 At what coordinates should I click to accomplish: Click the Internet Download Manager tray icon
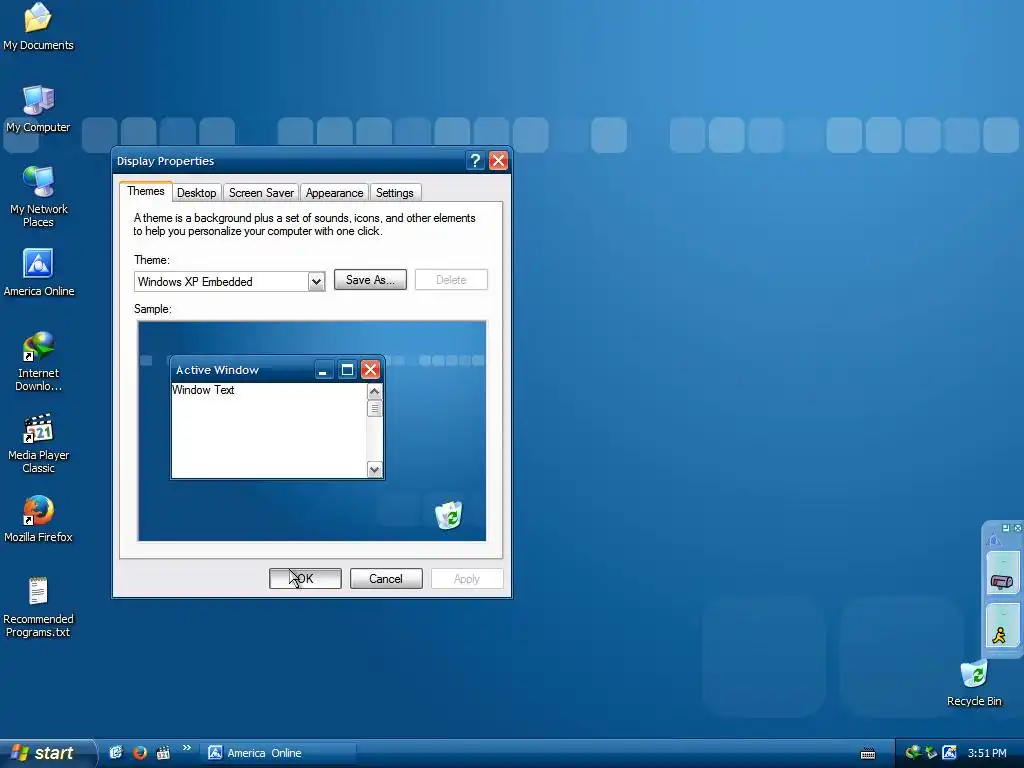(913, 752)
